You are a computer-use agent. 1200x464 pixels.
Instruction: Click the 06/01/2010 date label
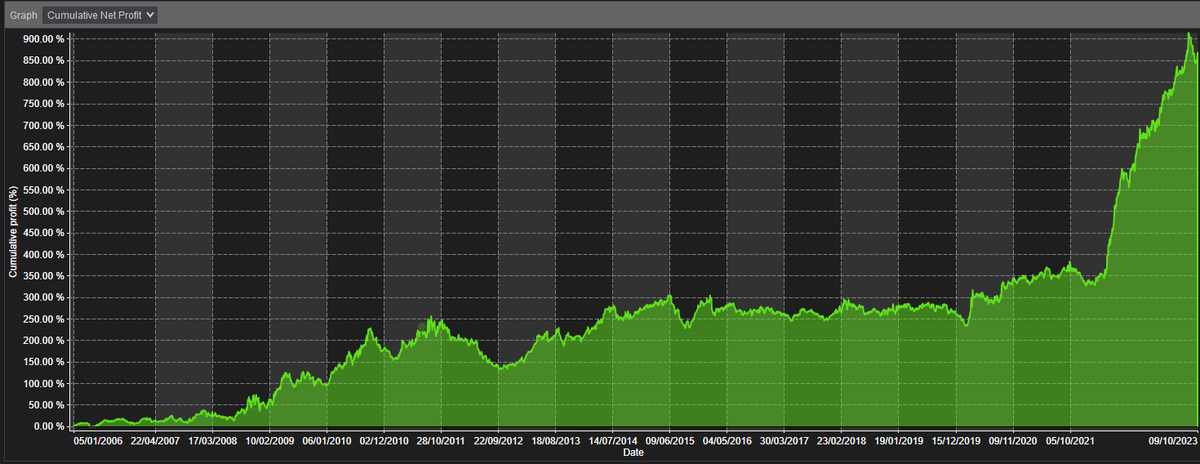point(327,440)
